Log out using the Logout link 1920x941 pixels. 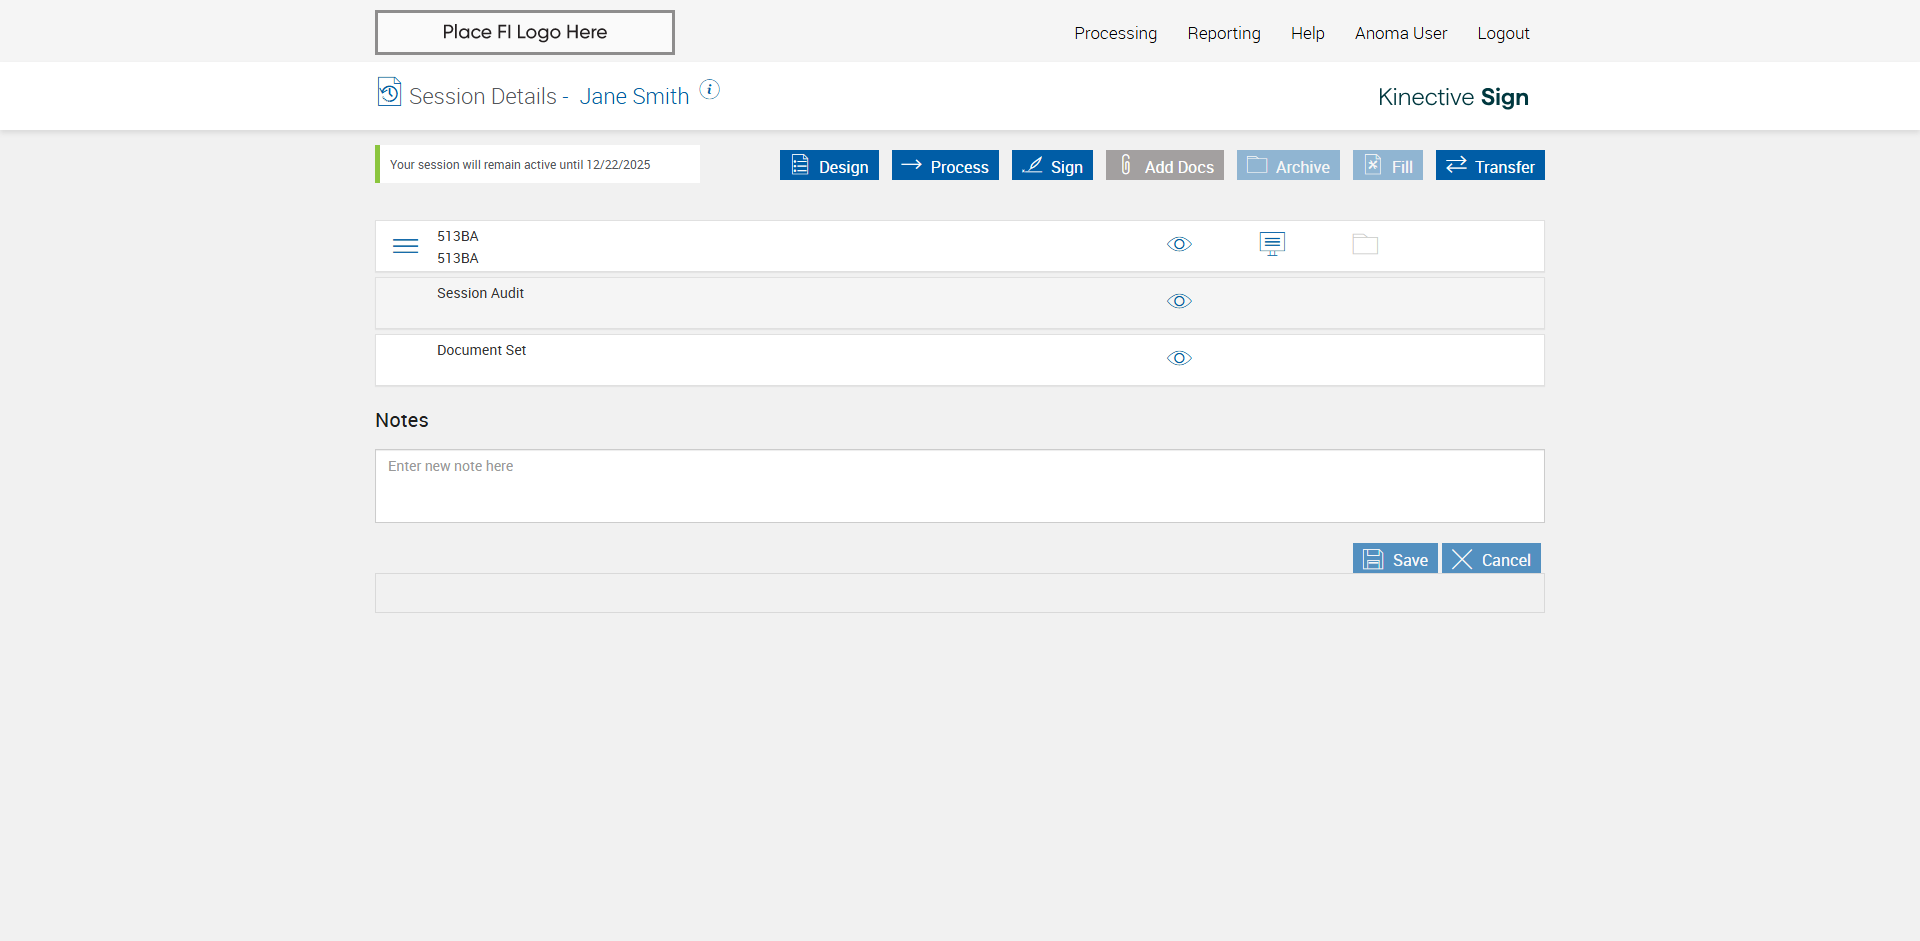(x=1503, y=33)
